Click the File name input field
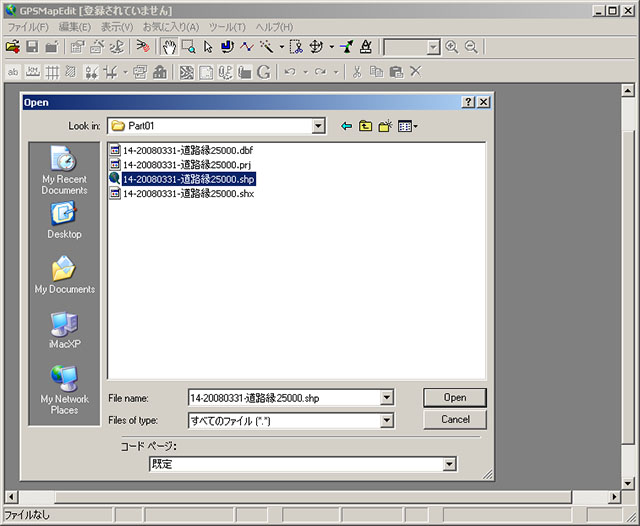640x526 pixels. pos(283,398)
